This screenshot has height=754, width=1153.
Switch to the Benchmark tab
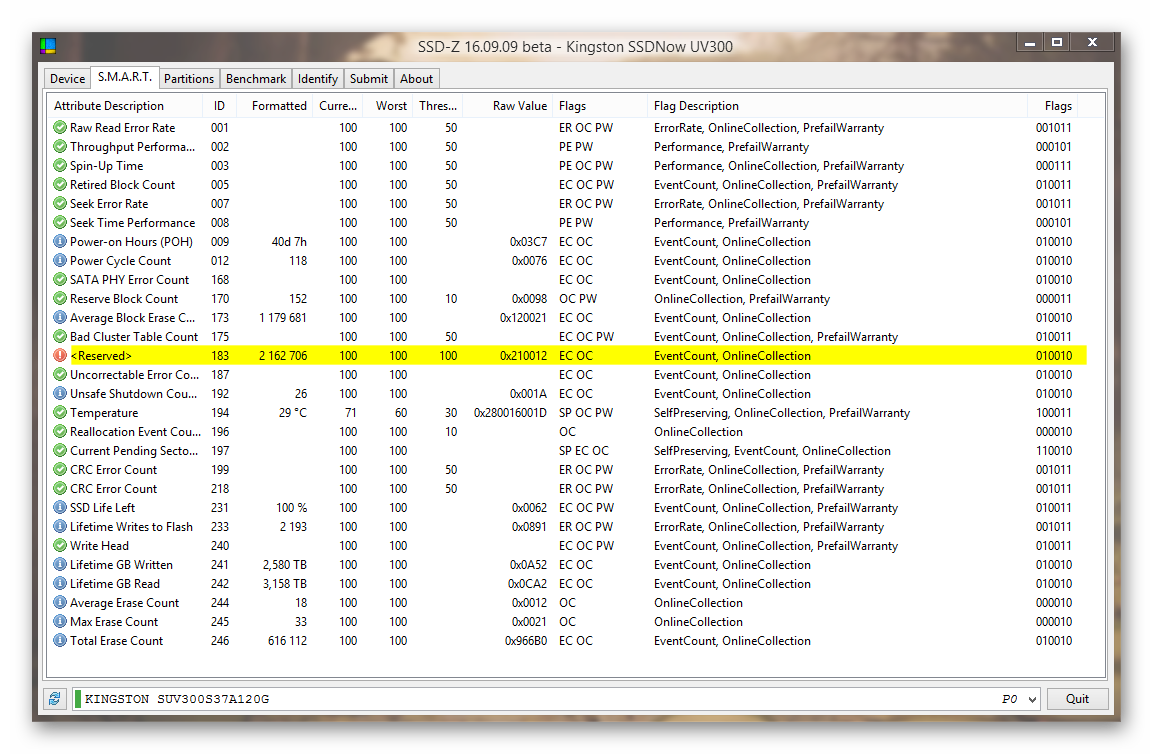click(x=256, y=79)
